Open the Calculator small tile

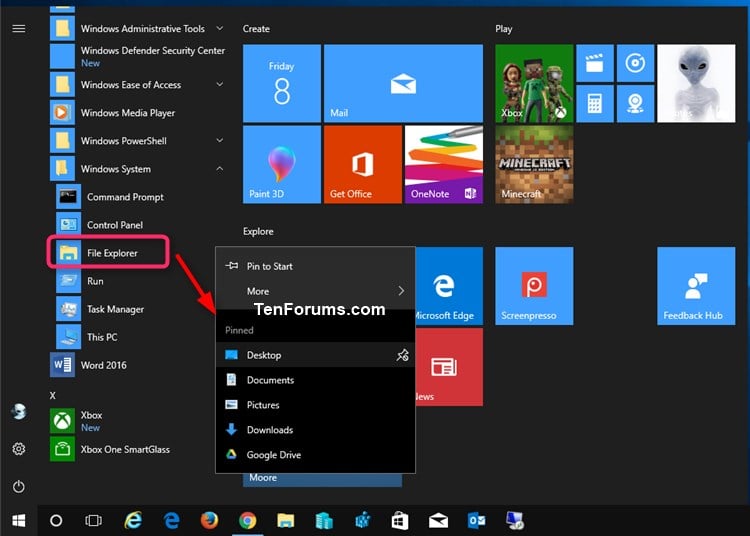(x=595, y=104)
